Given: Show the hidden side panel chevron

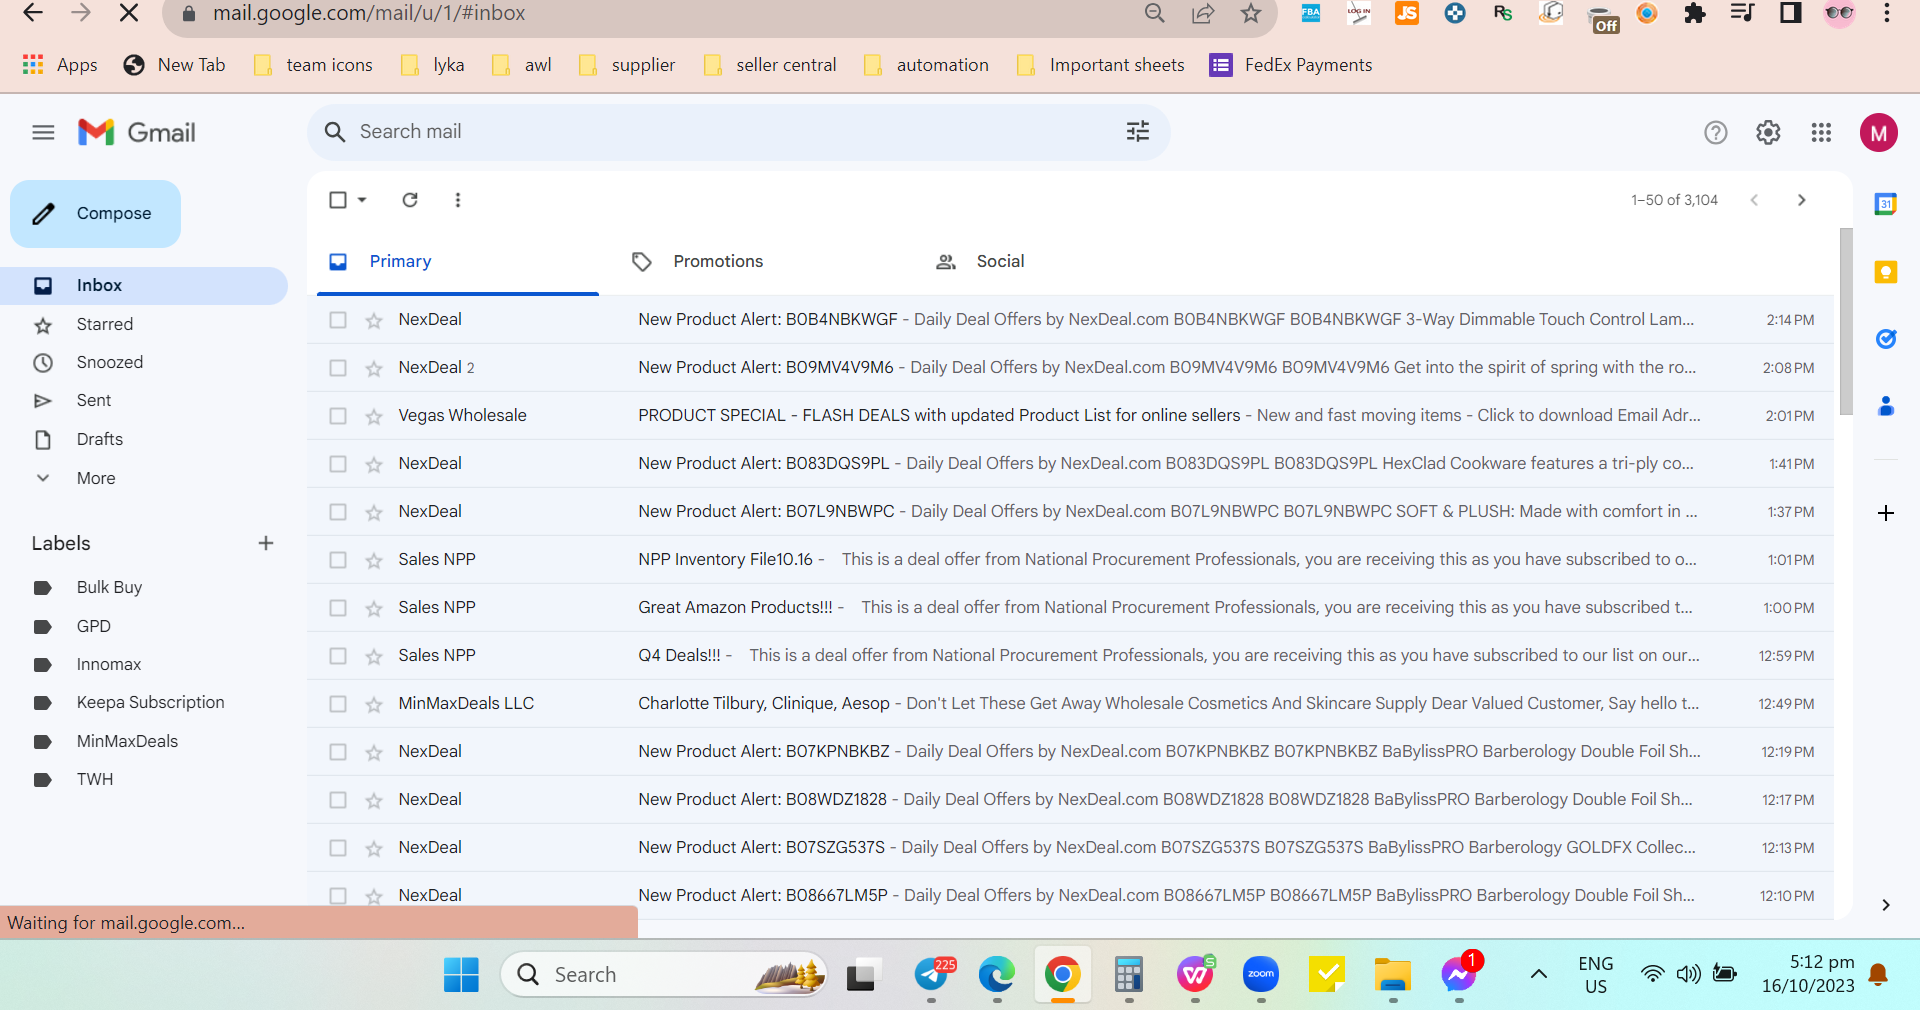Looking at the screenshot, I should pyautogui.click(x=1886, y=905).
